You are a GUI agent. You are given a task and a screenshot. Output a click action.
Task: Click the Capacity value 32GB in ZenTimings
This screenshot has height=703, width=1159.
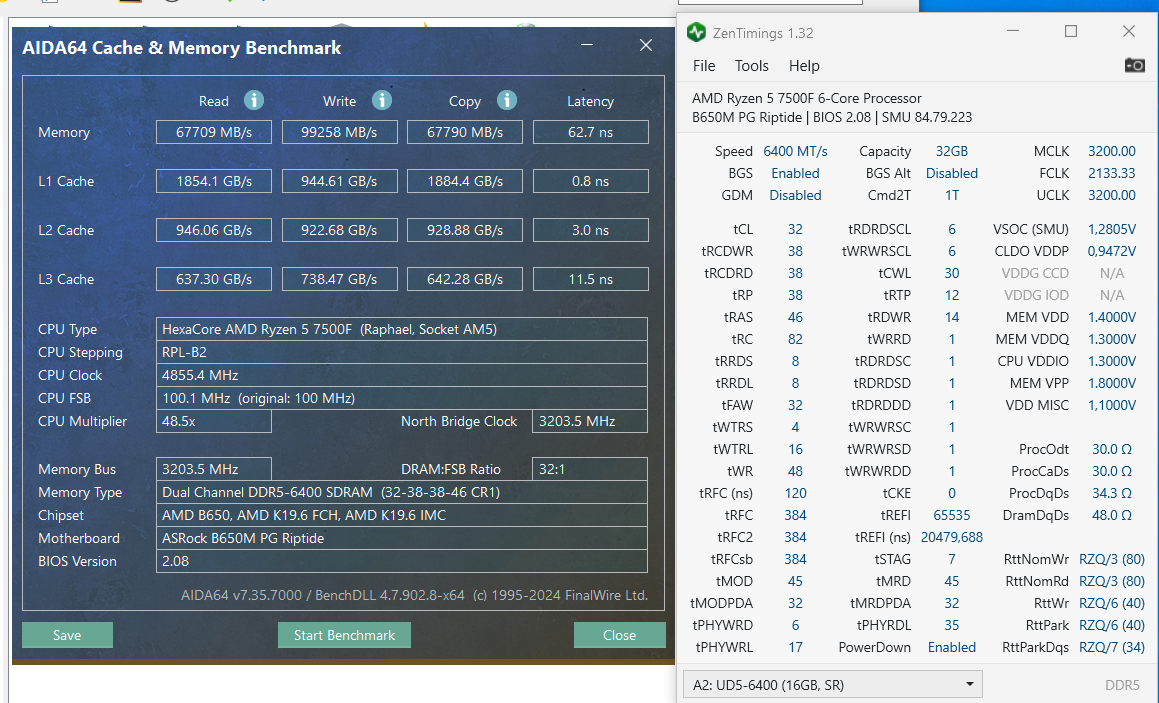tap(952, 151)
